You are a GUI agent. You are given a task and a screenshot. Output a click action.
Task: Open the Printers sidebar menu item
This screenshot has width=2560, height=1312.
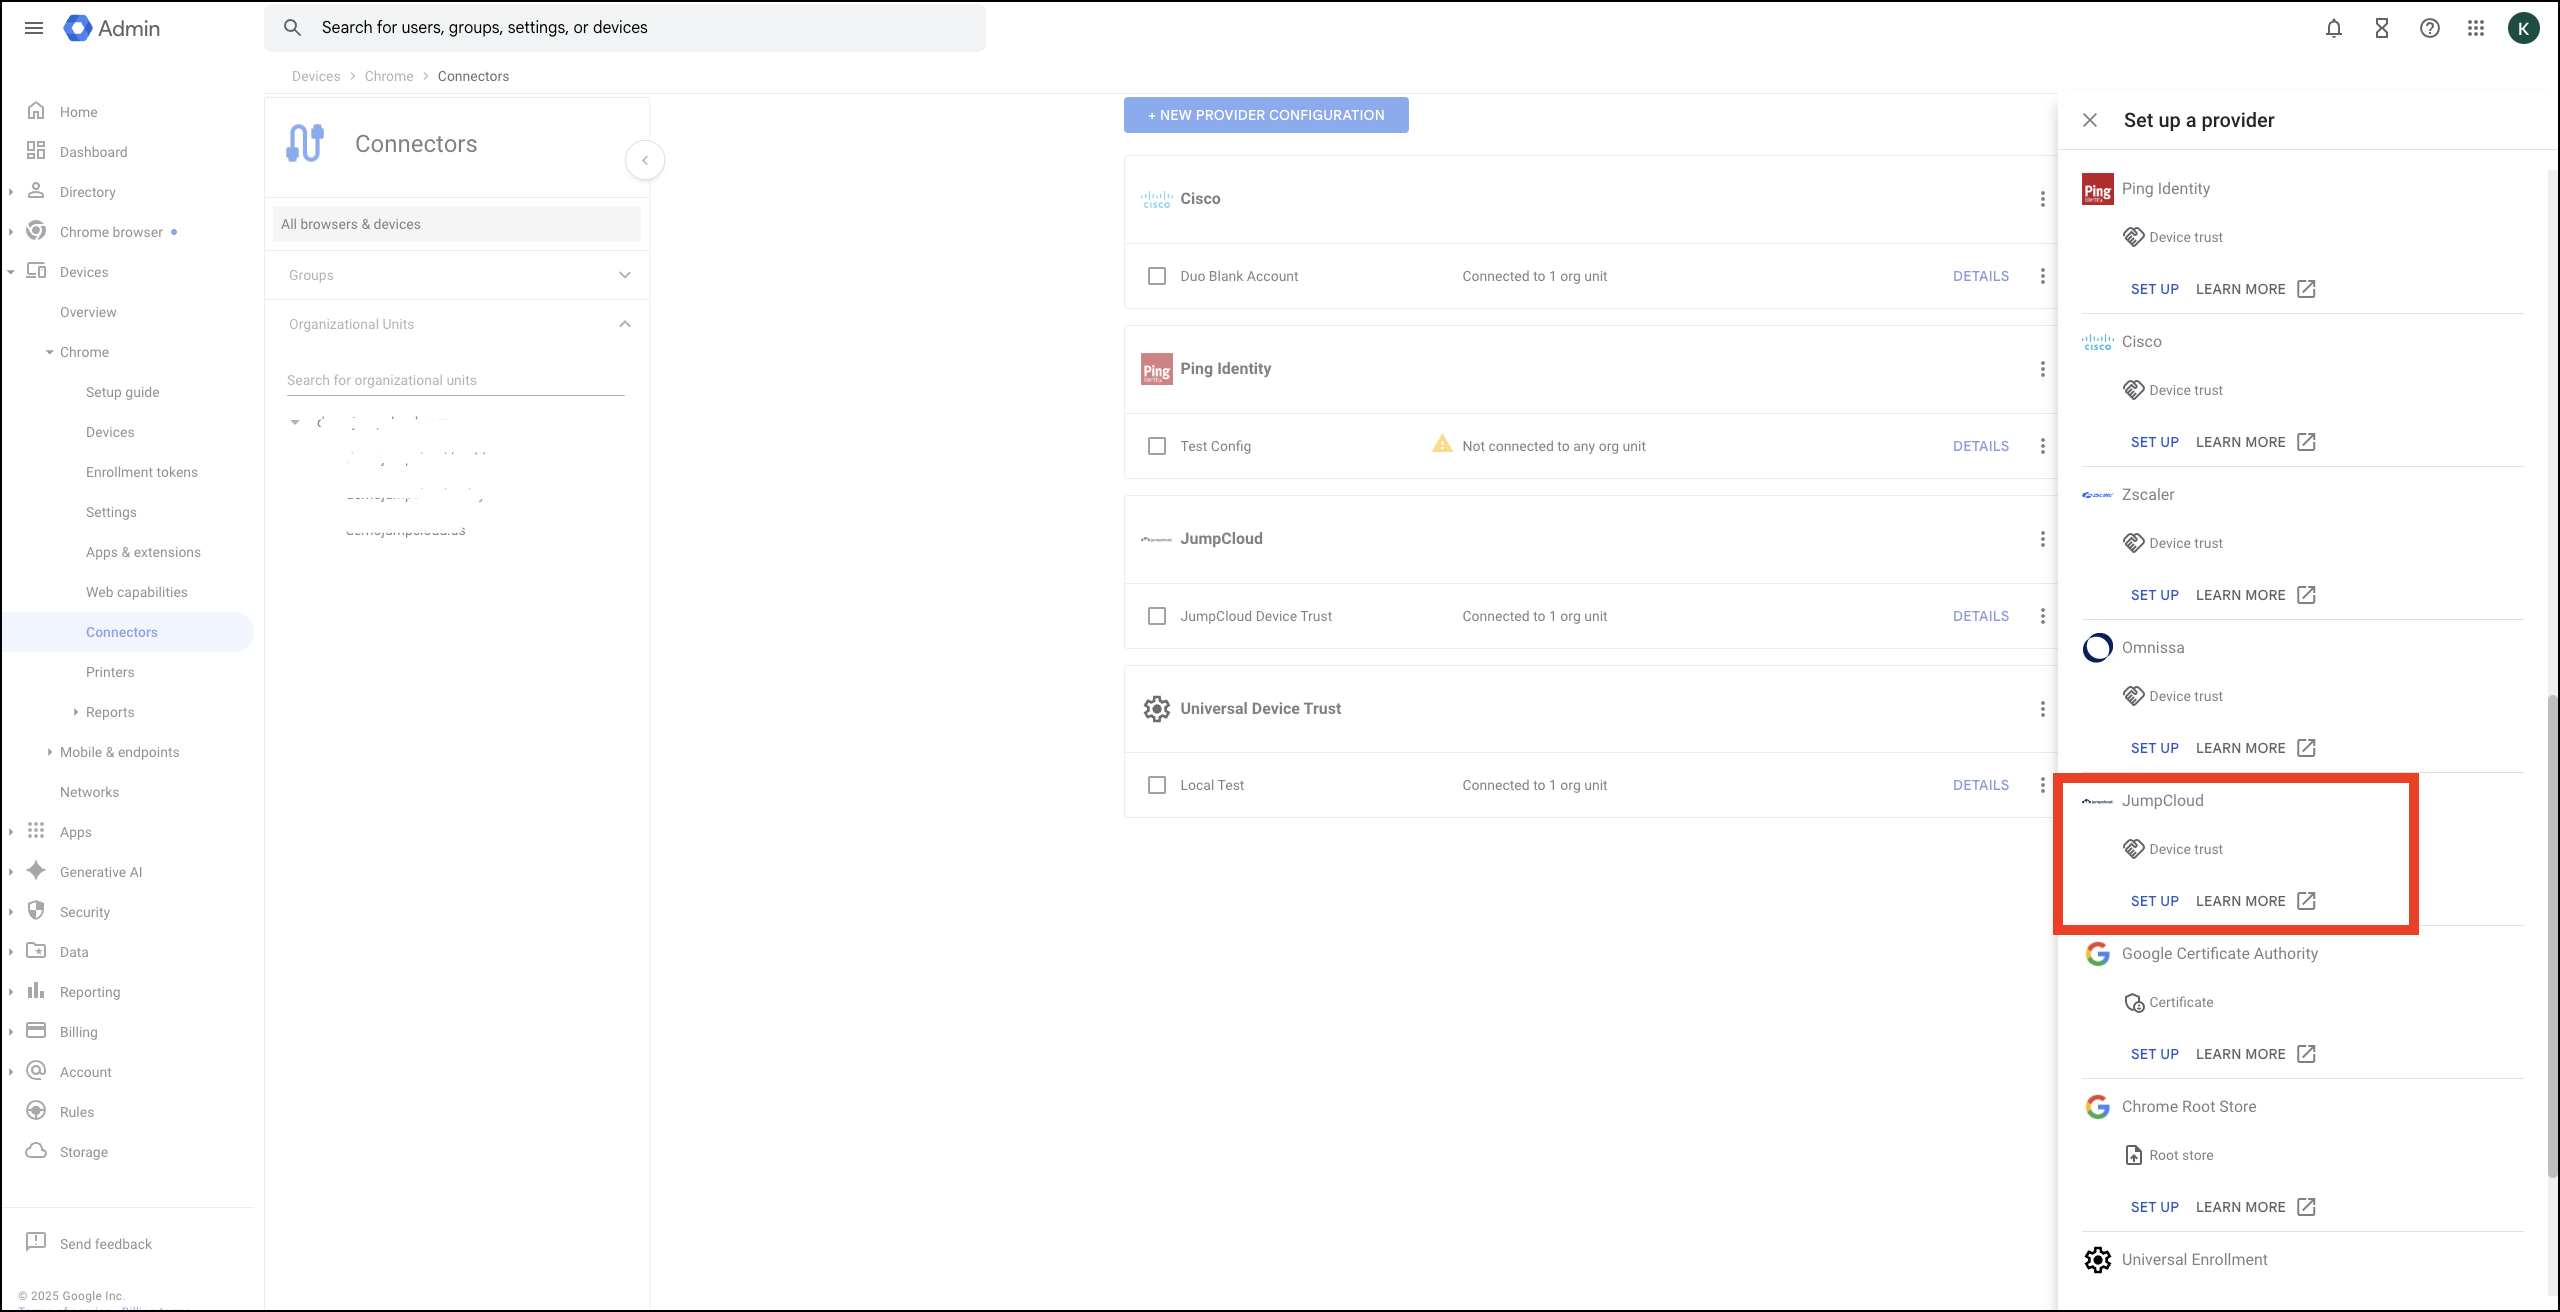[110, 671]
